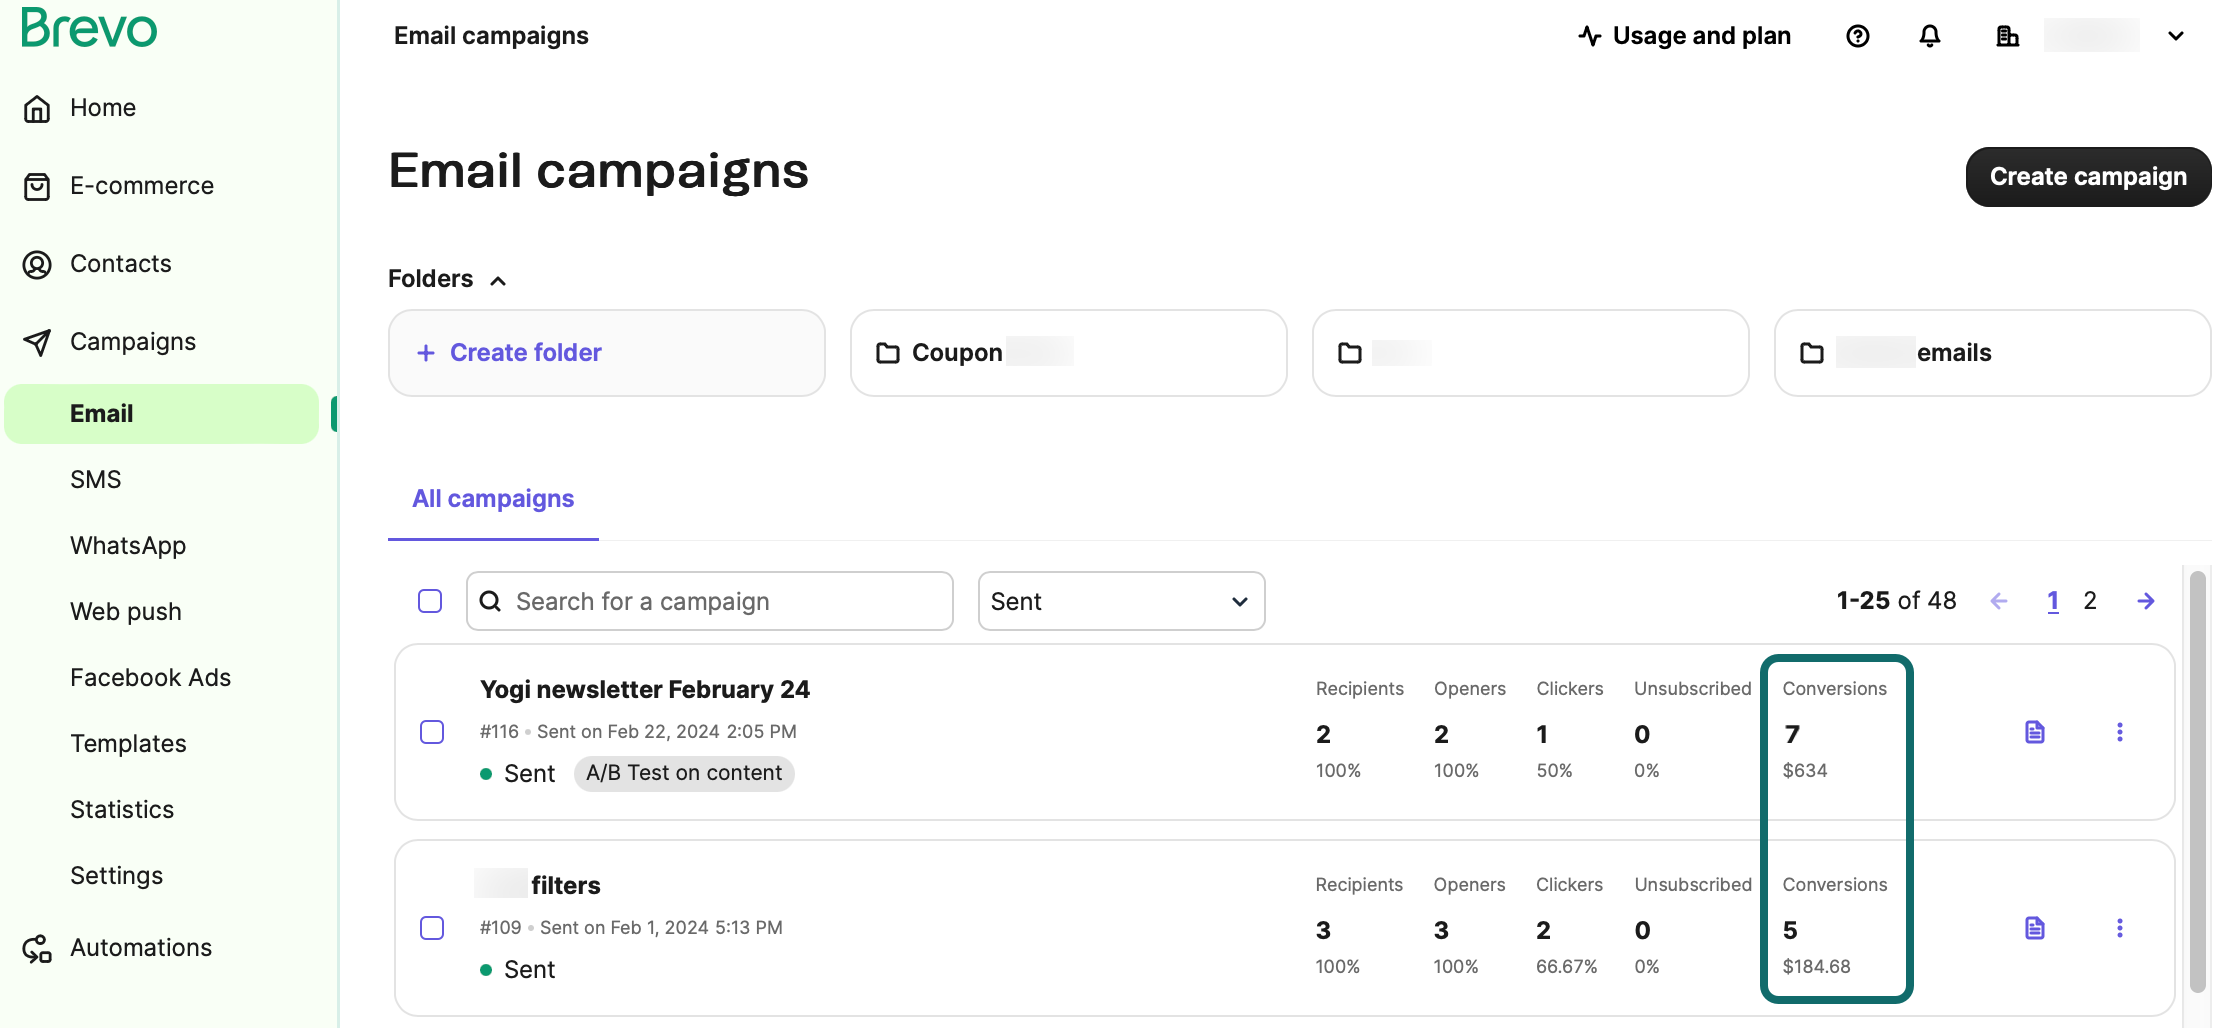Click the organization building icon

(2006, 37)
